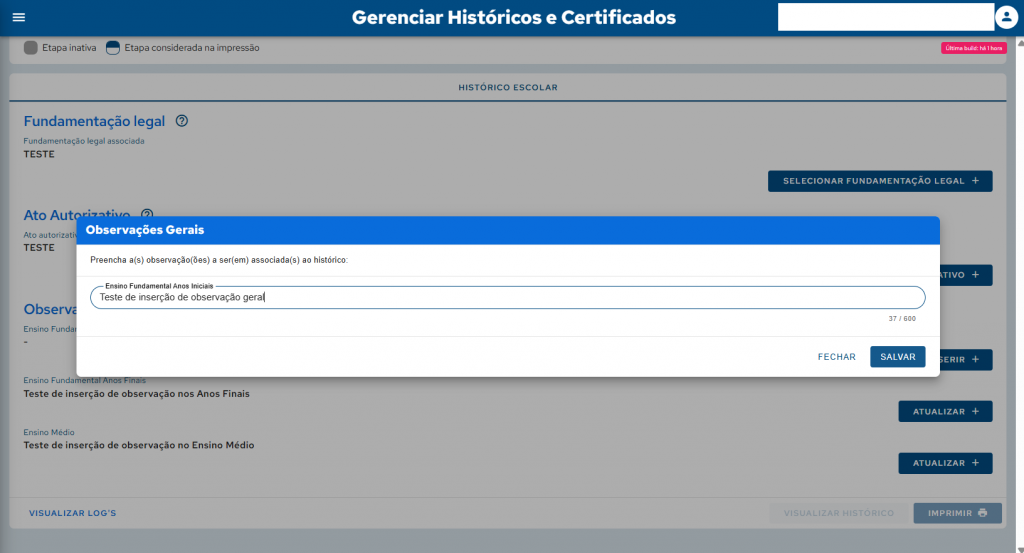Click the Fundamentação legal help icon

tap(182, 121)
